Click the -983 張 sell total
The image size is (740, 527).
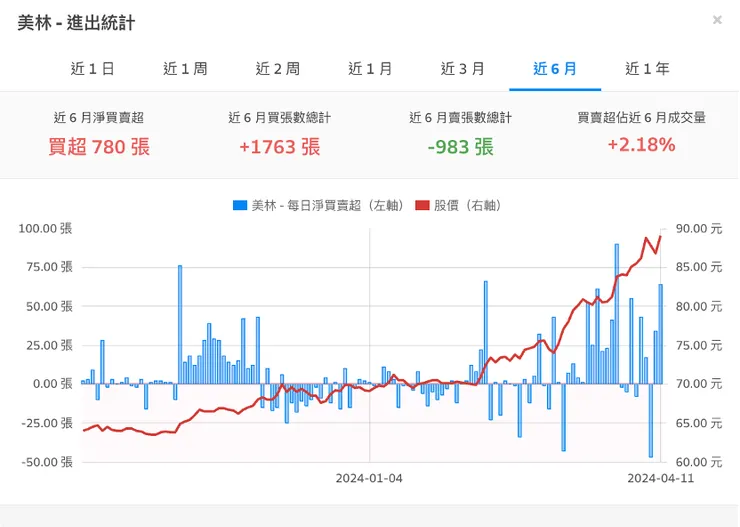tap(461, 147)
